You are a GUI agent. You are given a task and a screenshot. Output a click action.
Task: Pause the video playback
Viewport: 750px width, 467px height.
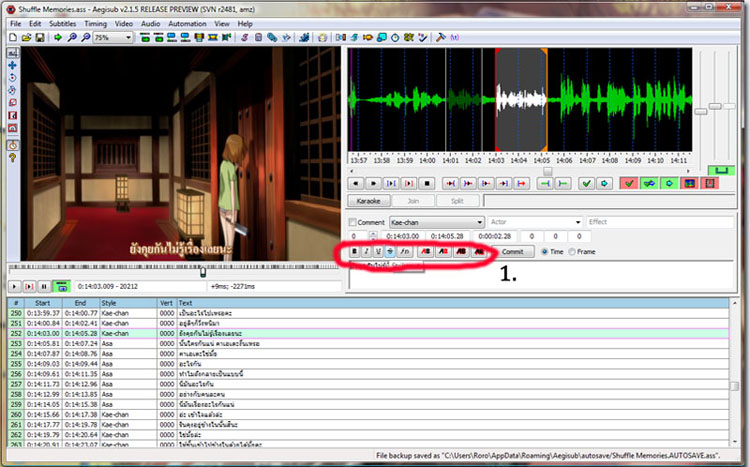44,286
